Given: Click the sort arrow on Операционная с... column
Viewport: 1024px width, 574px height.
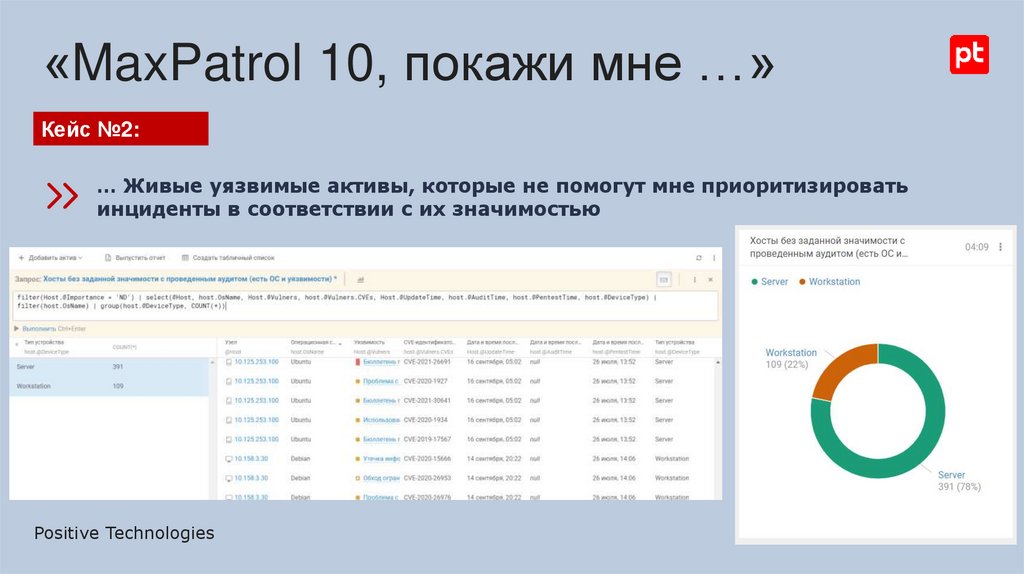Looking at the screenshot, I should click(x=340, y=343).
